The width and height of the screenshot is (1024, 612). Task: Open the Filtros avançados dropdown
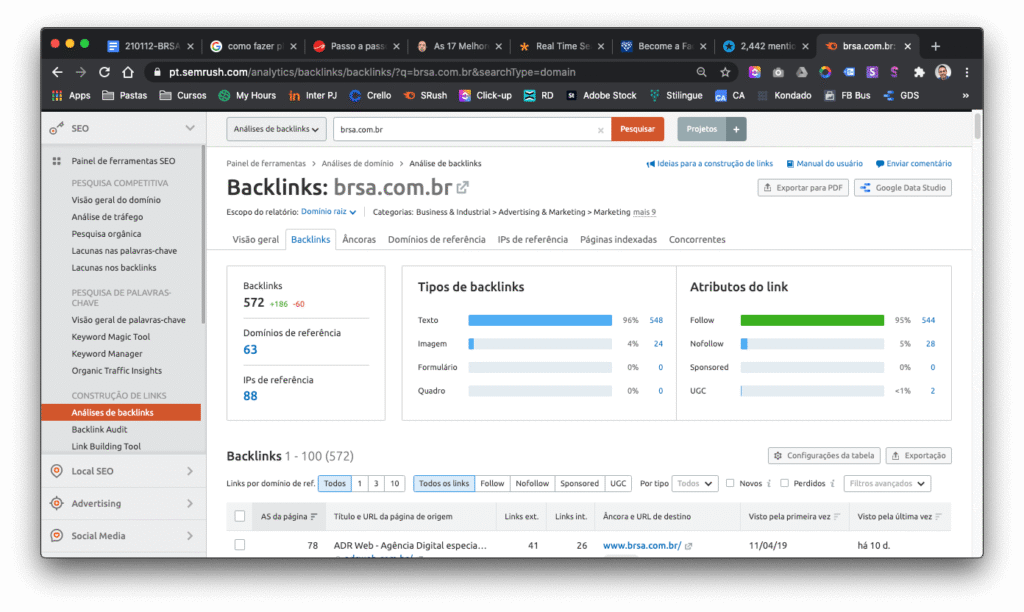[887, 483]
